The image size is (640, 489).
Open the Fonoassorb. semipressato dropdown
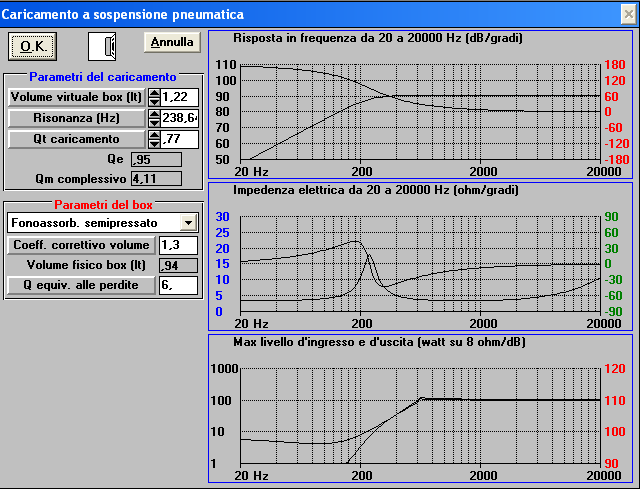click(x=188, y=223)
